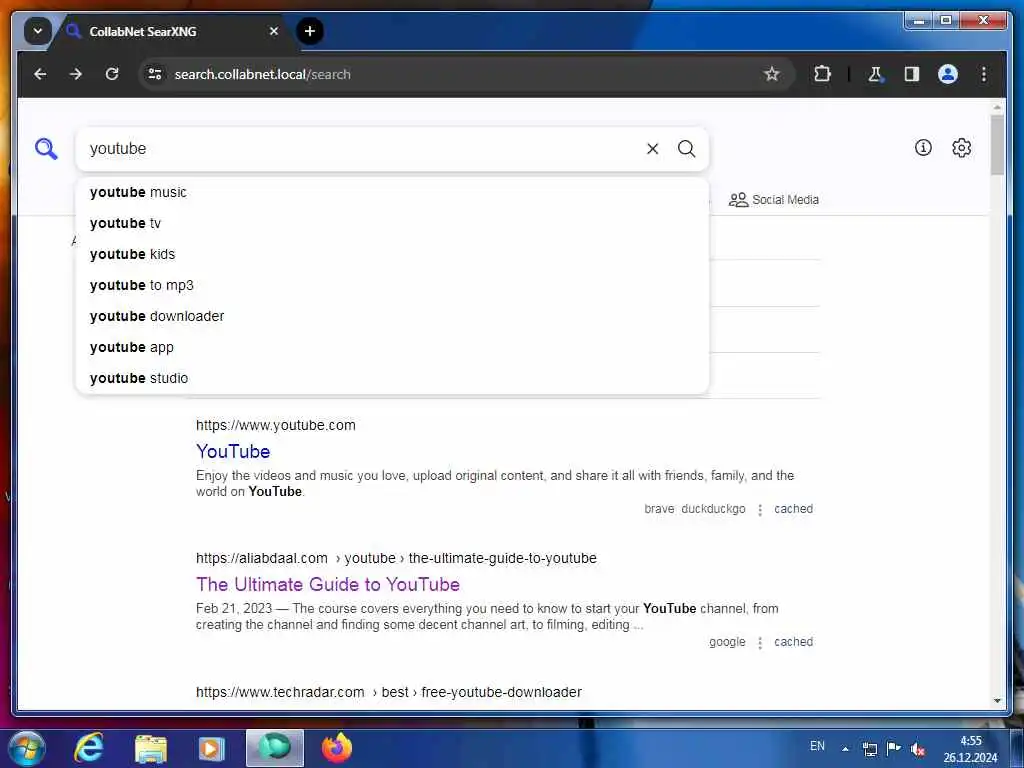
Task: Choose suggestion youtube downloader
Action: tap(392, 316)
